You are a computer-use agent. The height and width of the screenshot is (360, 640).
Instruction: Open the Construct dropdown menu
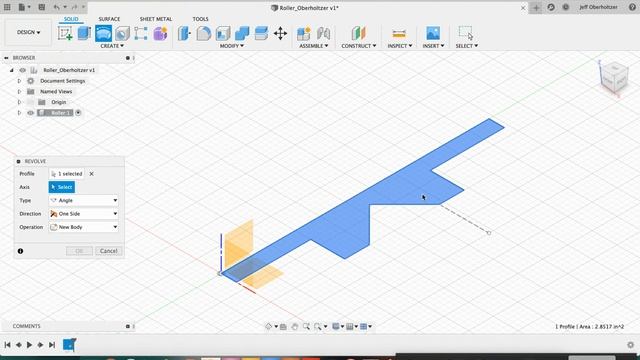click(x=359, y=46)
